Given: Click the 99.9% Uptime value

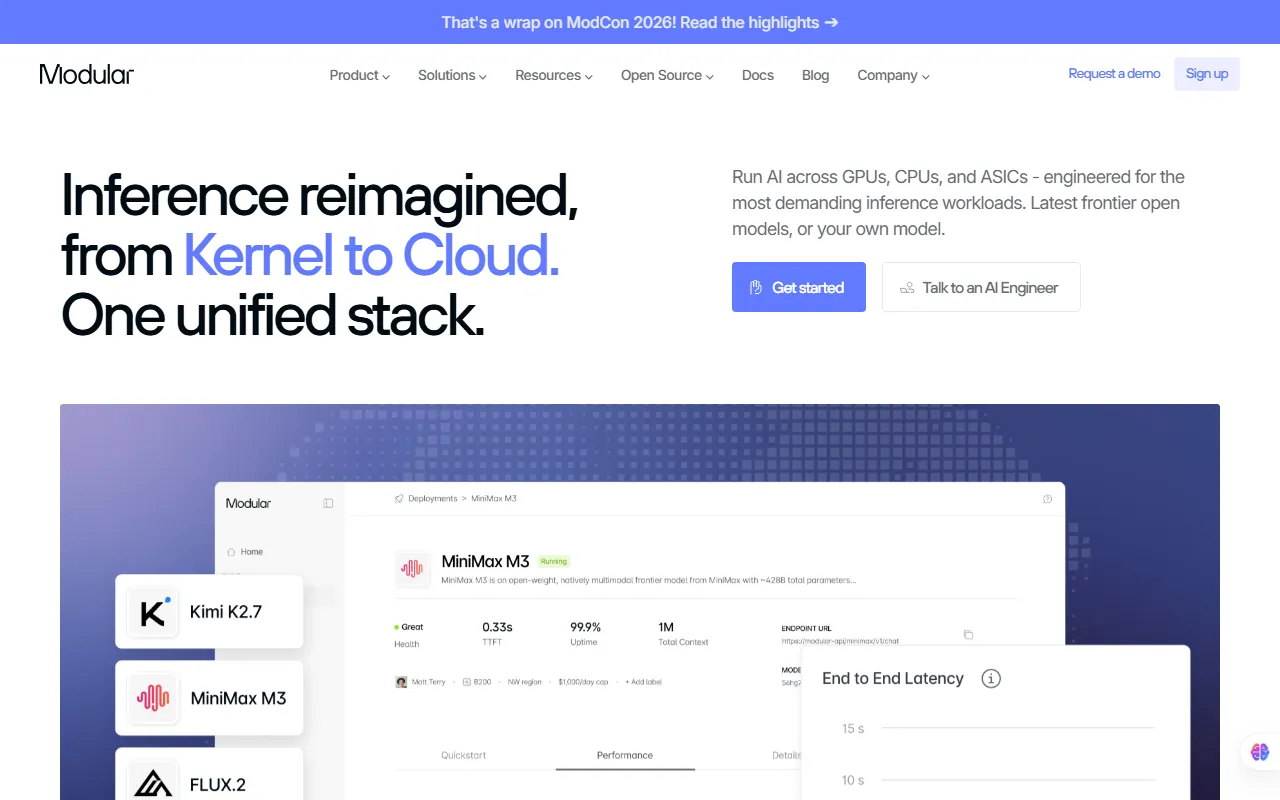Looking at the screenshot, I should coord(586,627).
